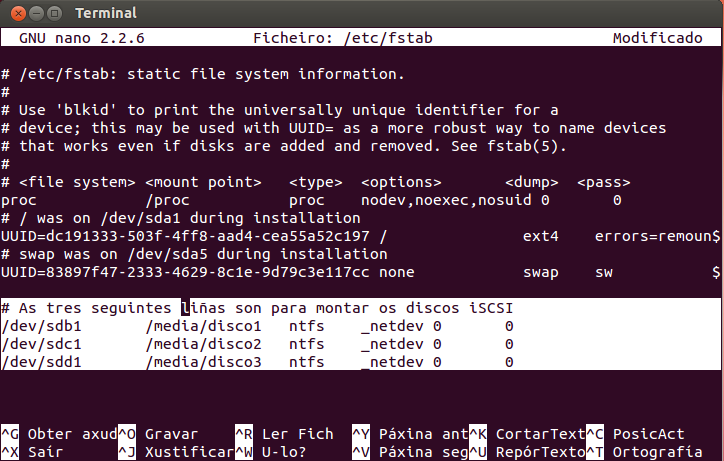Click '/dev/sdd1' device entry

41,362
